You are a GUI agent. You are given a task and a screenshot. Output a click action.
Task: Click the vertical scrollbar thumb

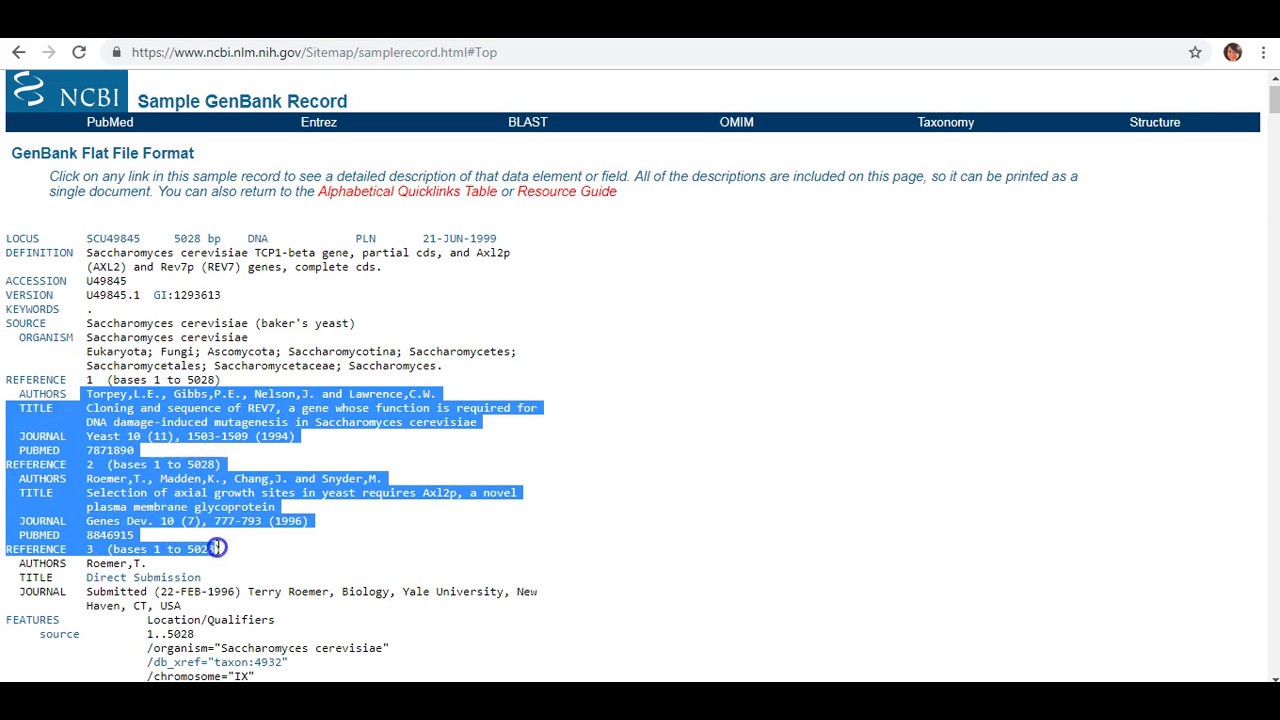click(x=1273, y=99)
